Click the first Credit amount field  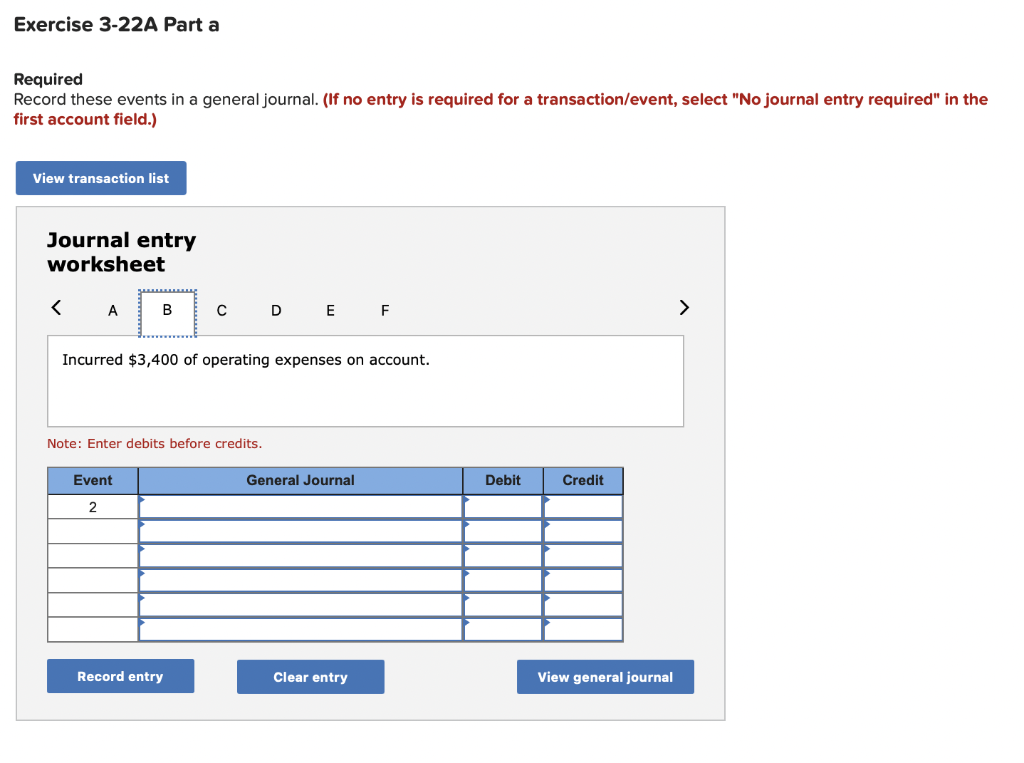(583, 507)
